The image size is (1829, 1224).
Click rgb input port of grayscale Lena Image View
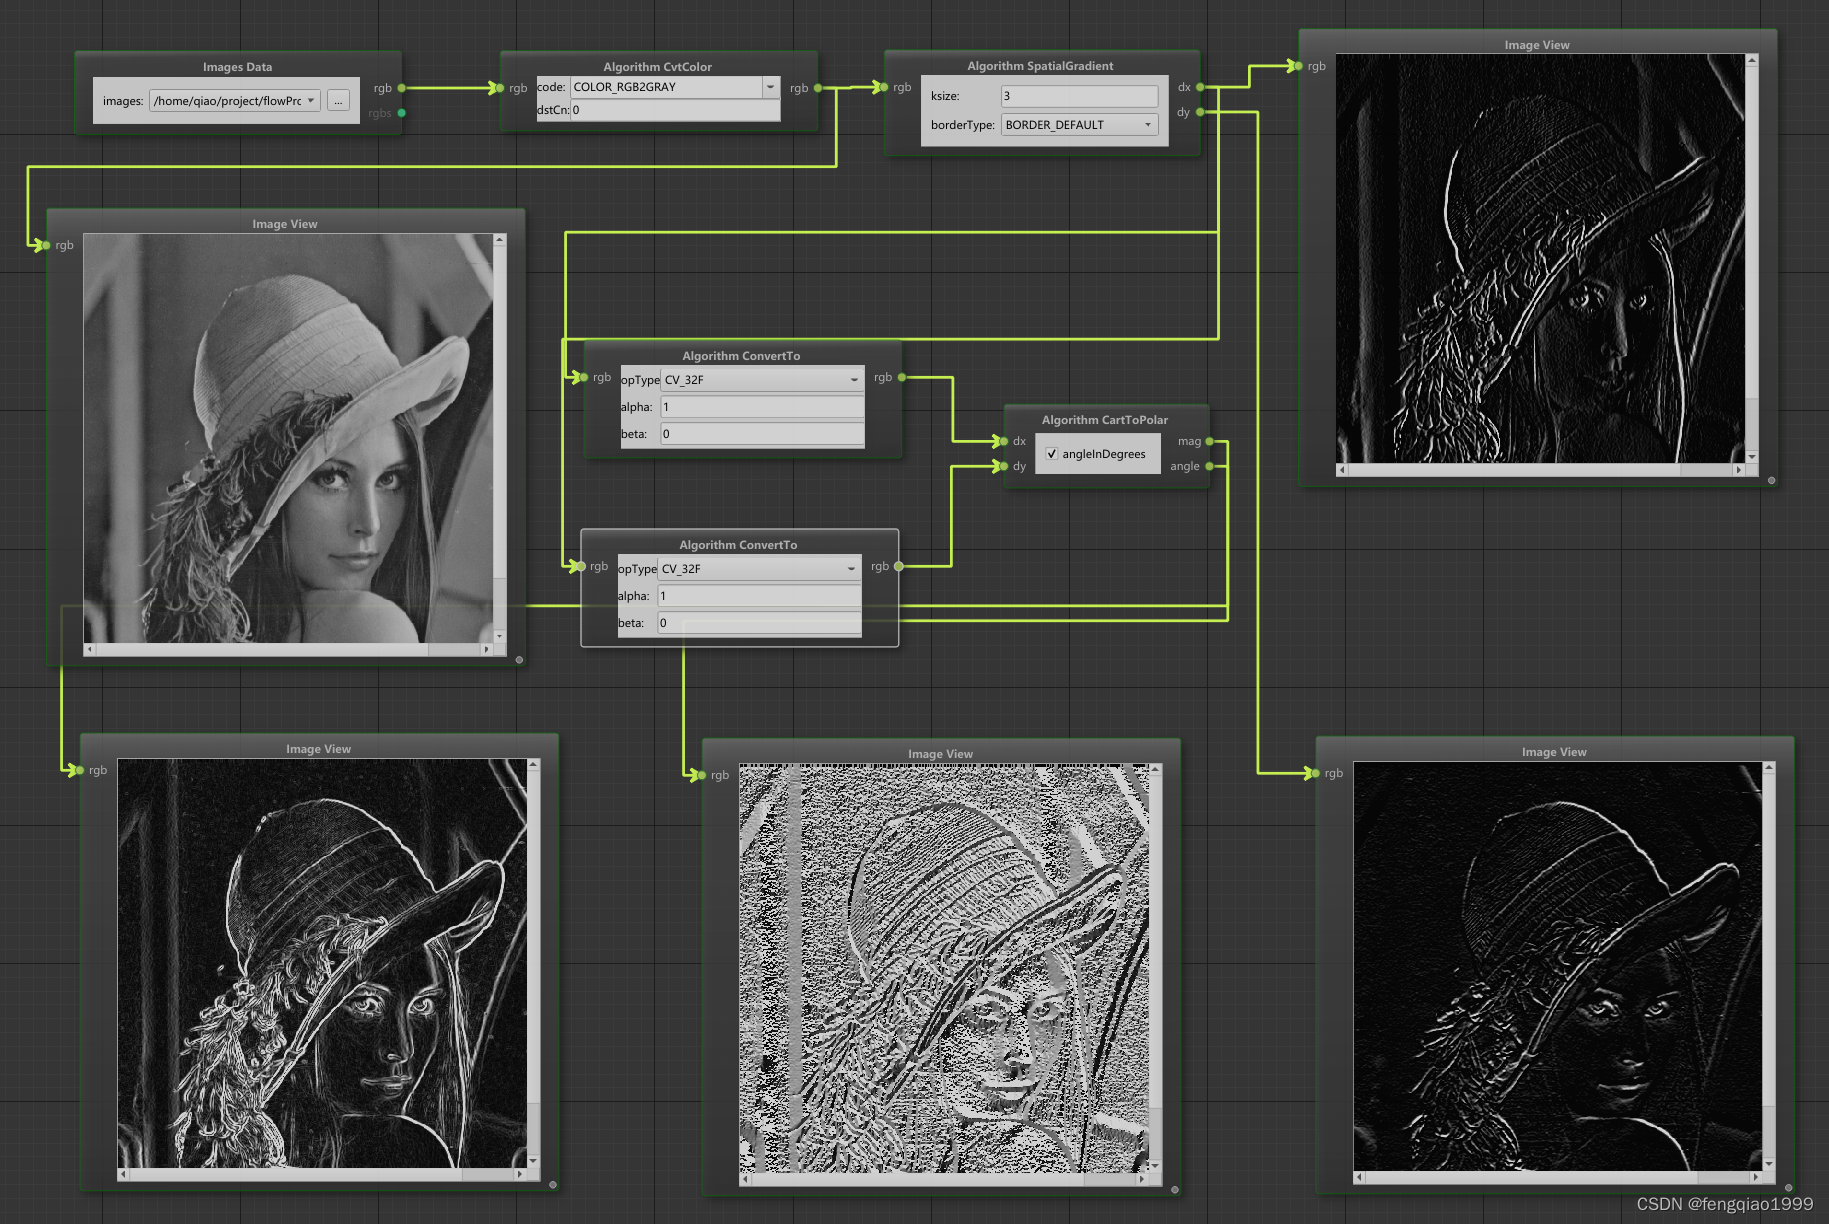46,245
